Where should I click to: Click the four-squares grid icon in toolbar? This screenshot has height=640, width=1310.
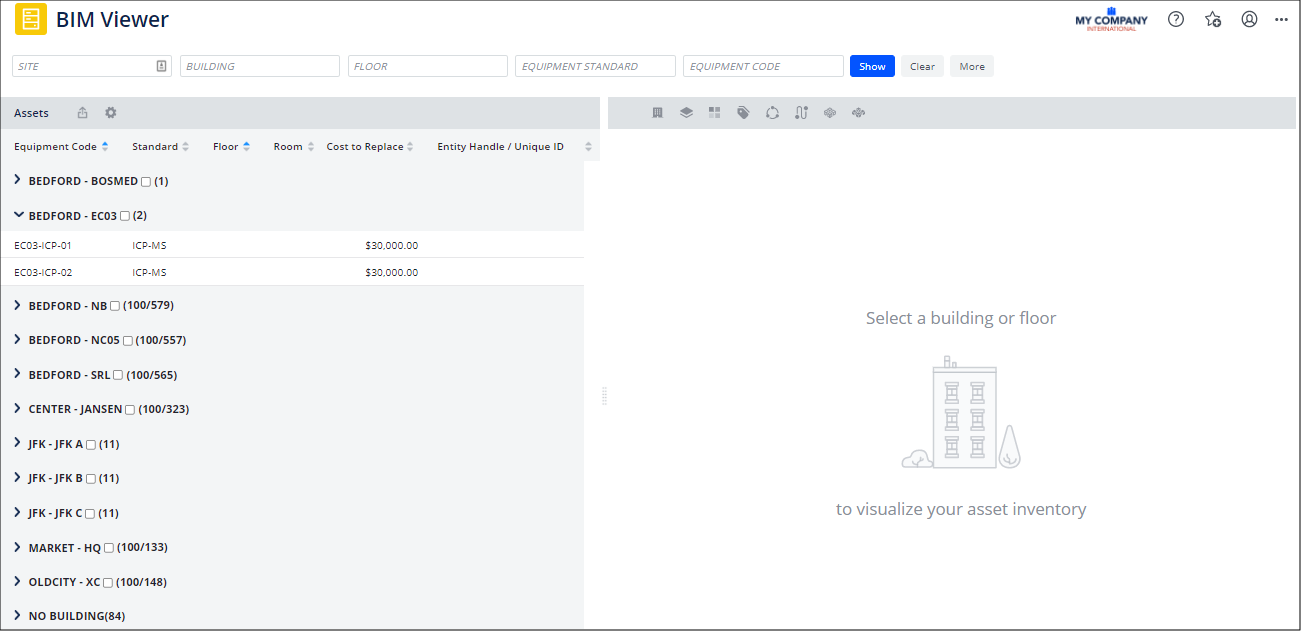[714, 113]
